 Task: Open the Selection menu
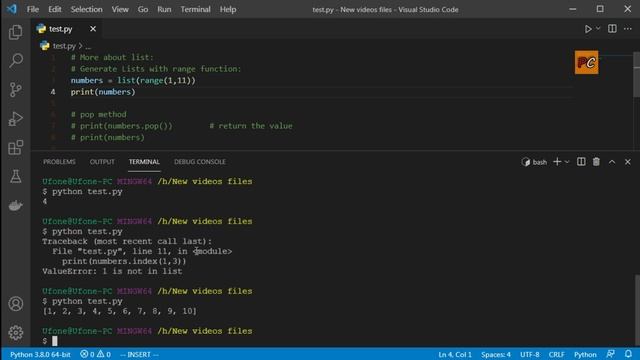click(87, 9)
